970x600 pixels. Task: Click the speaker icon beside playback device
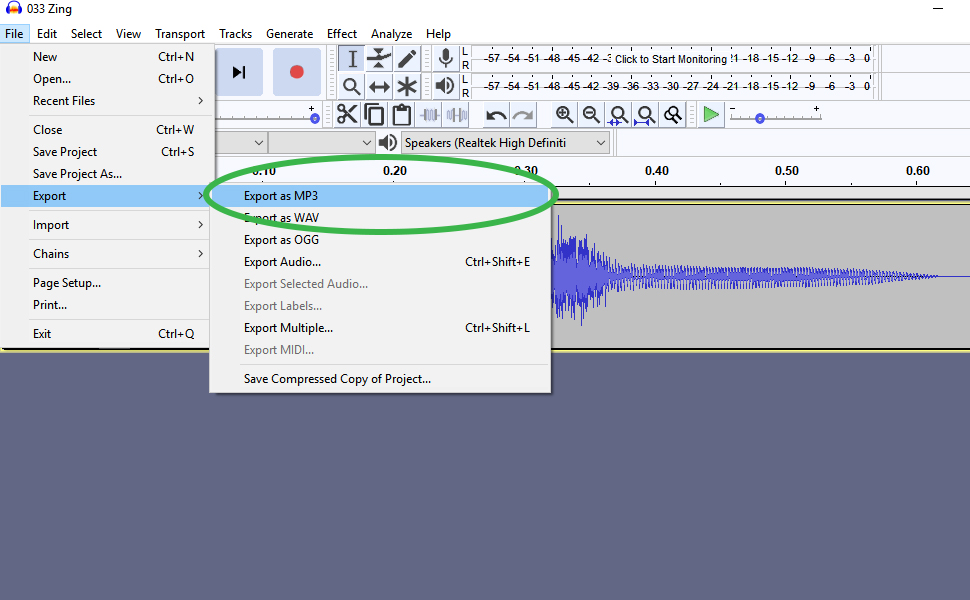click(387, 143)
